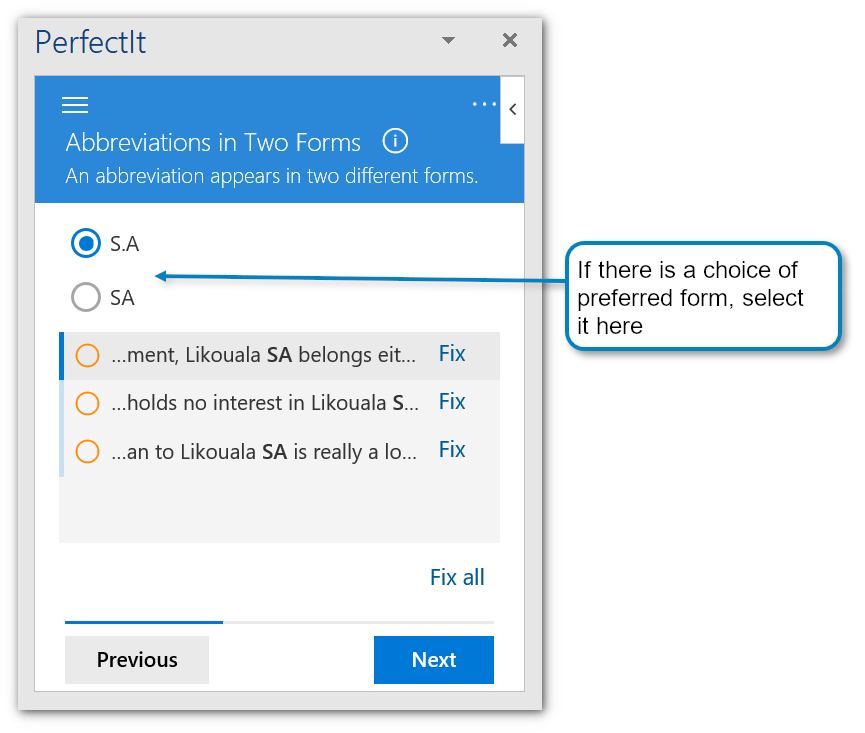Click orange circle for 'Likouala SA belongs' result
Image resolution: width=865 pixels, height=733 pixels.
tap(88, 355)
